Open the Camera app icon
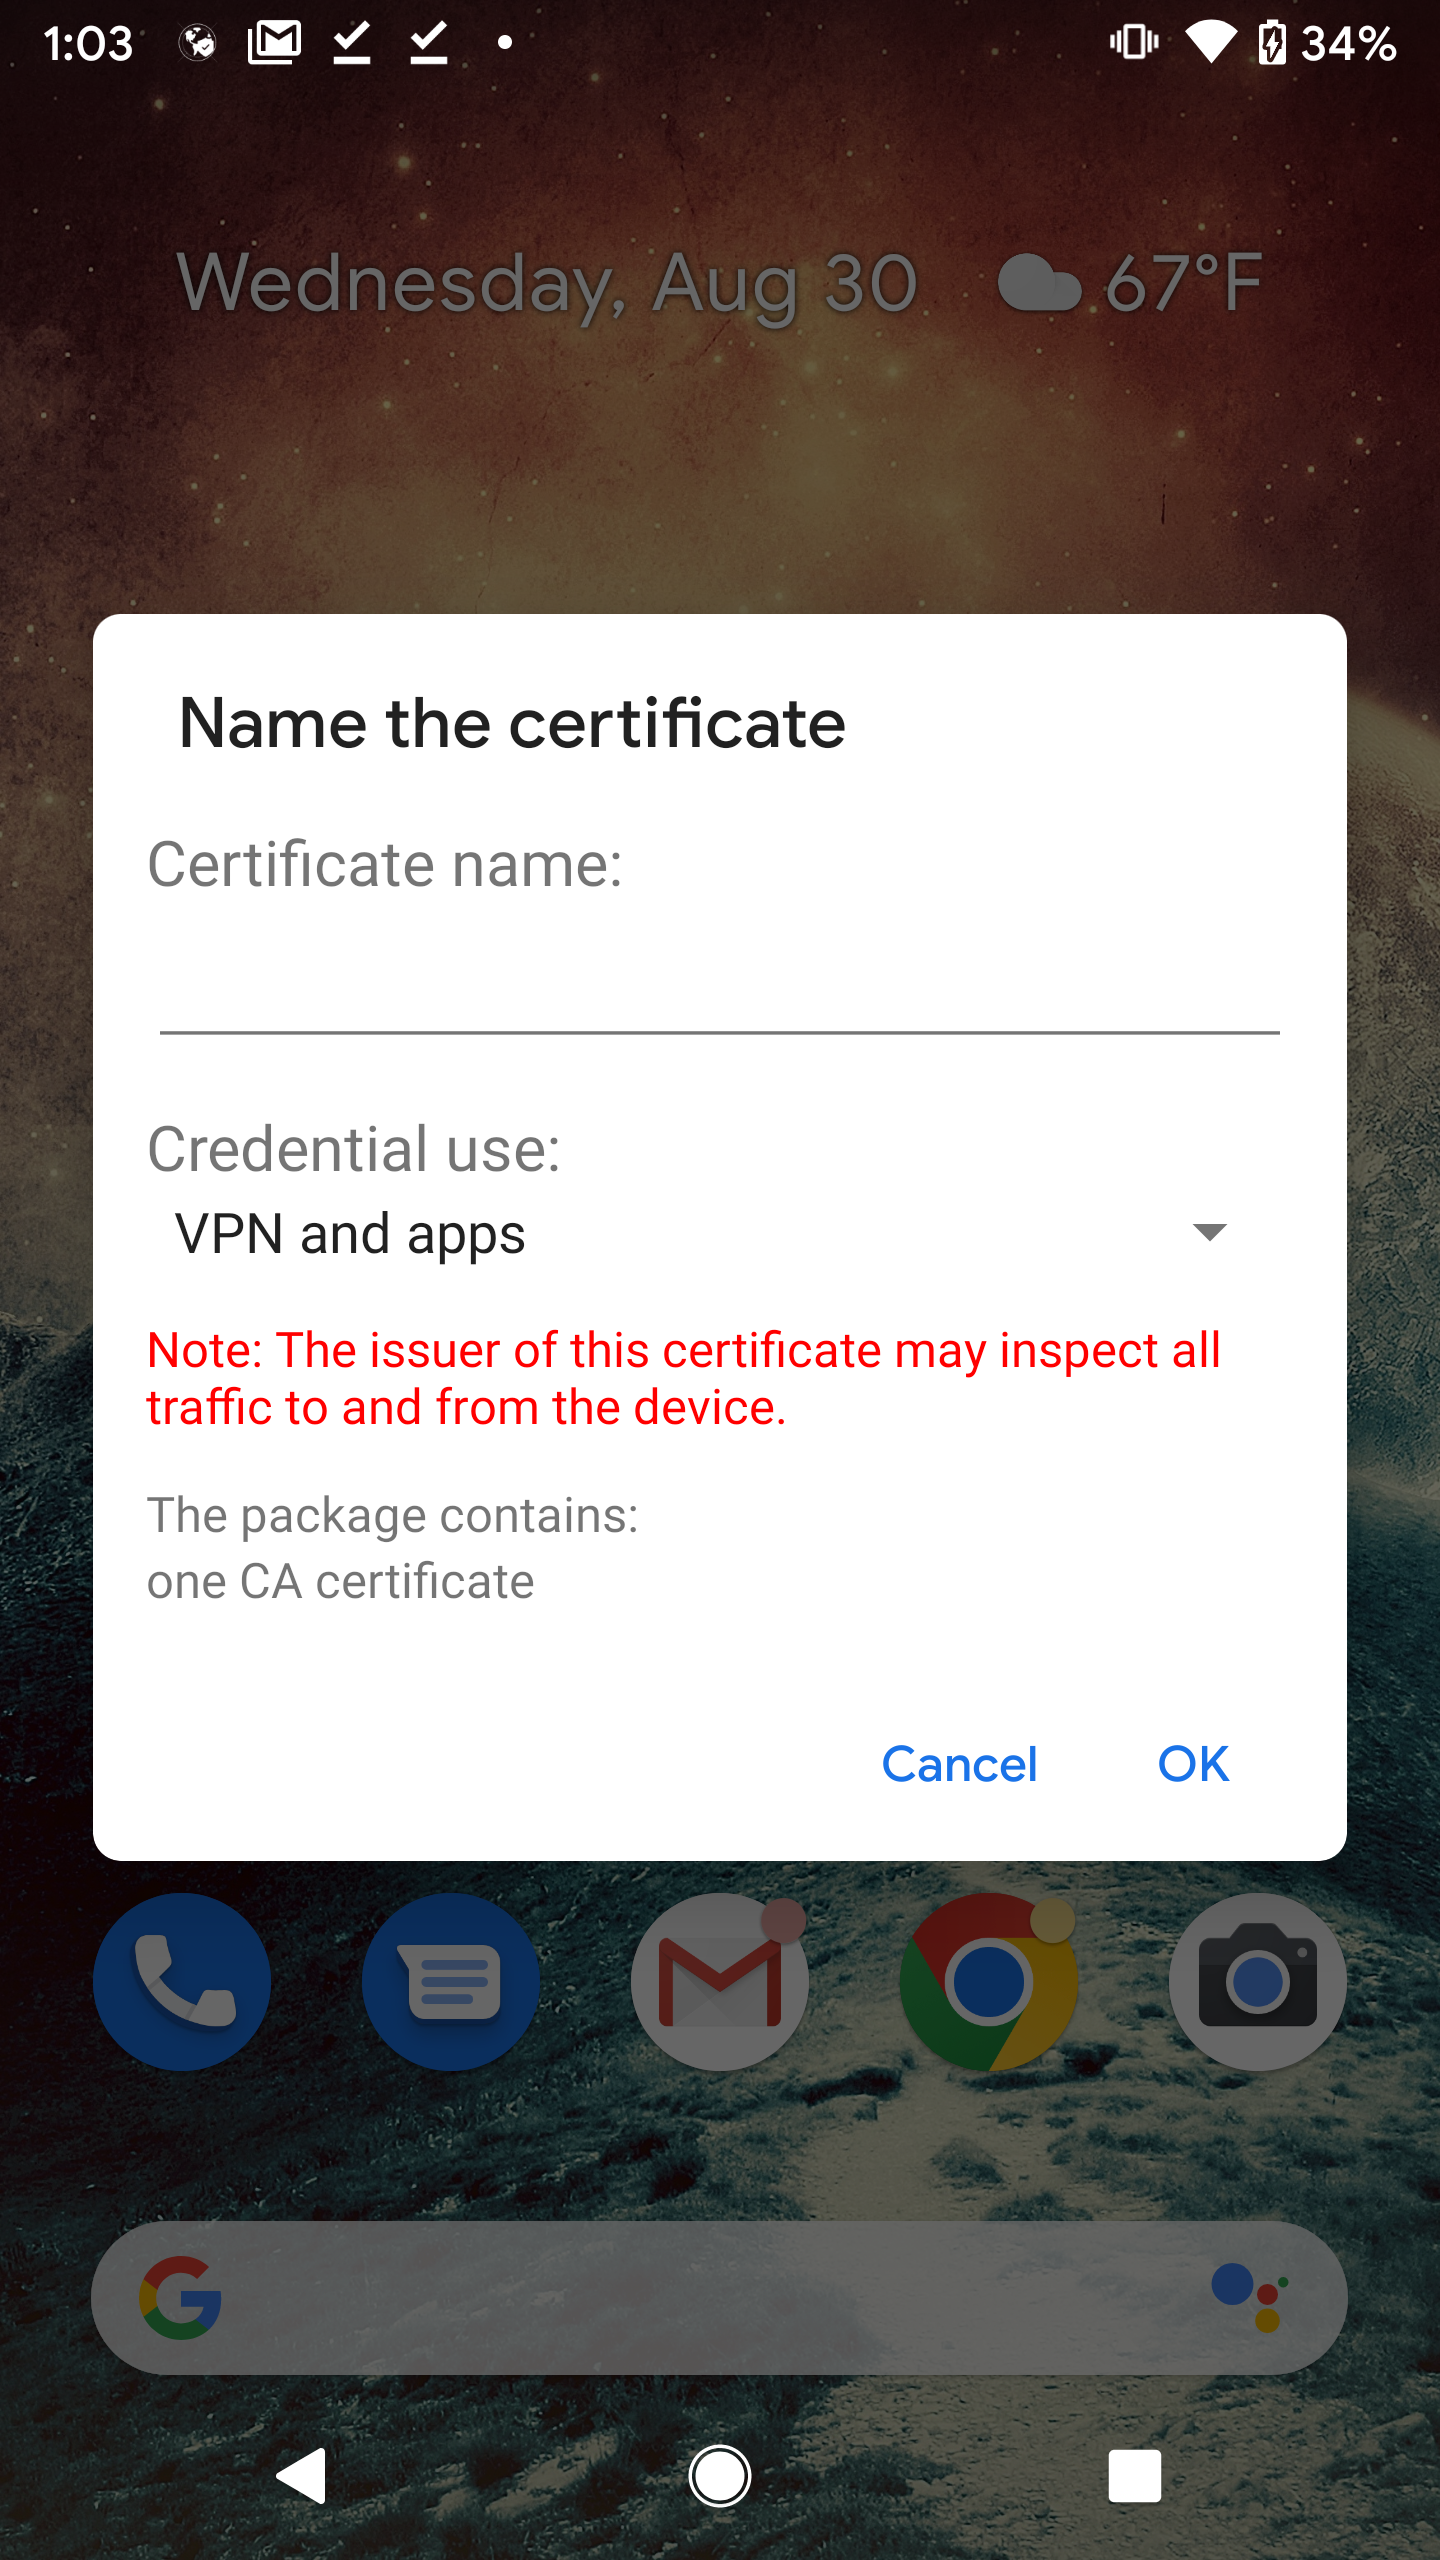The image size is (1440, 2560). (x=1258, y=1981)
